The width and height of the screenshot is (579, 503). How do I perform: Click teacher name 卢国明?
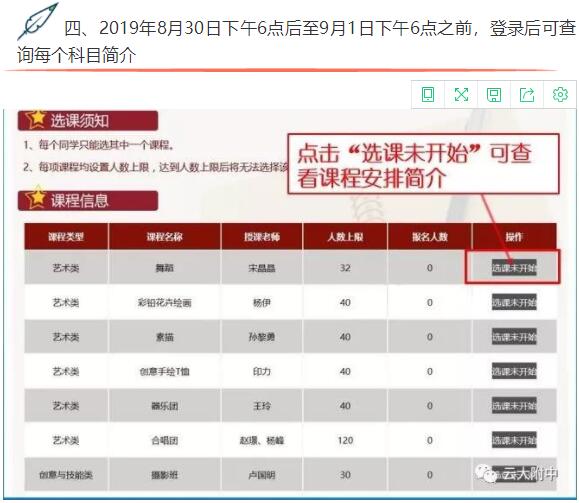click(262, 475)
